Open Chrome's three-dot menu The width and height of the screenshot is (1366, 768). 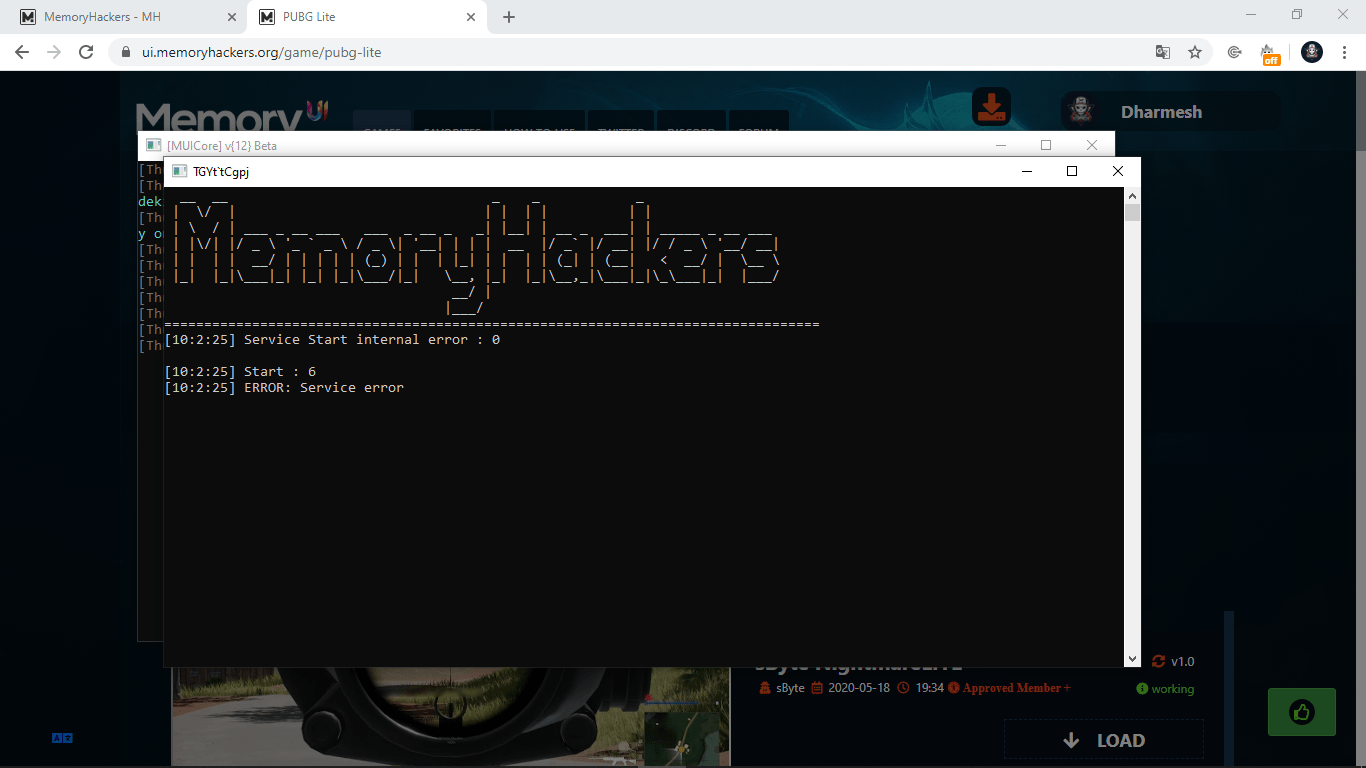point(1344,52)
